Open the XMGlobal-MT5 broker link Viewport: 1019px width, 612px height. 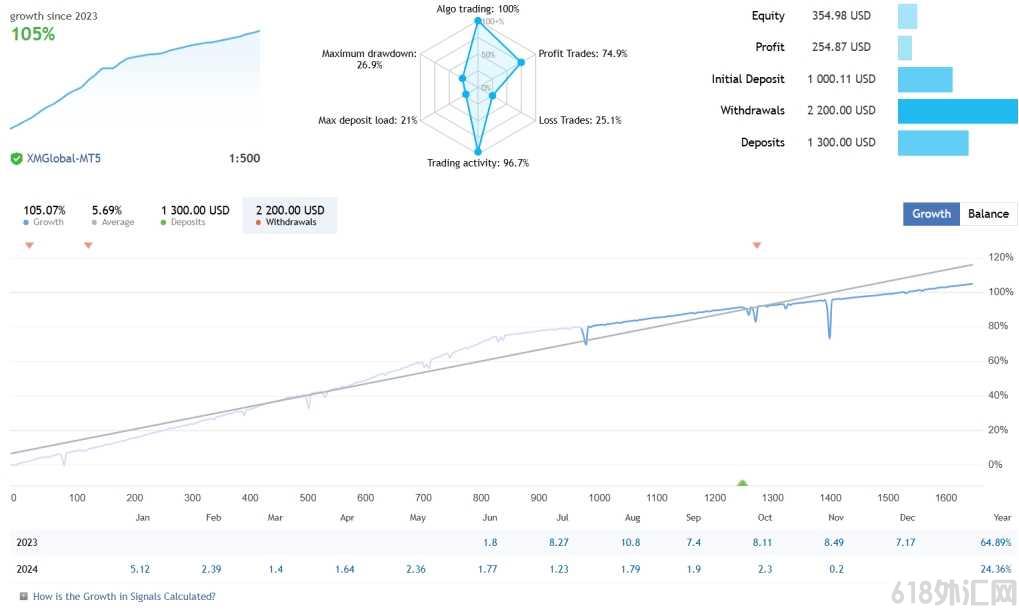pos(64,159)
